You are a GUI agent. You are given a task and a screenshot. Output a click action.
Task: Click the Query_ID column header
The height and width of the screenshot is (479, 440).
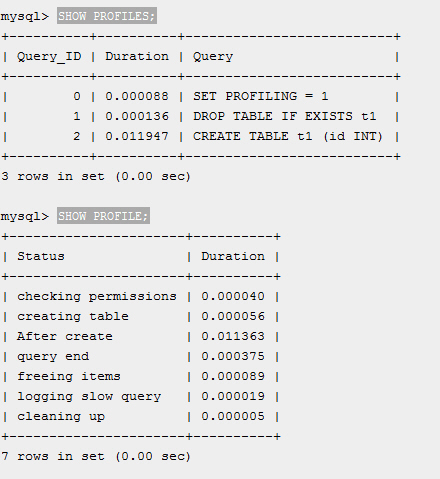click(x=49, y=56)
